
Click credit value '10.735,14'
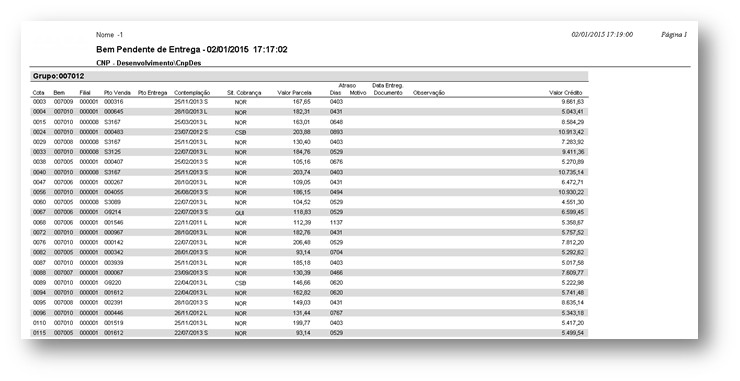pos(571,172)
